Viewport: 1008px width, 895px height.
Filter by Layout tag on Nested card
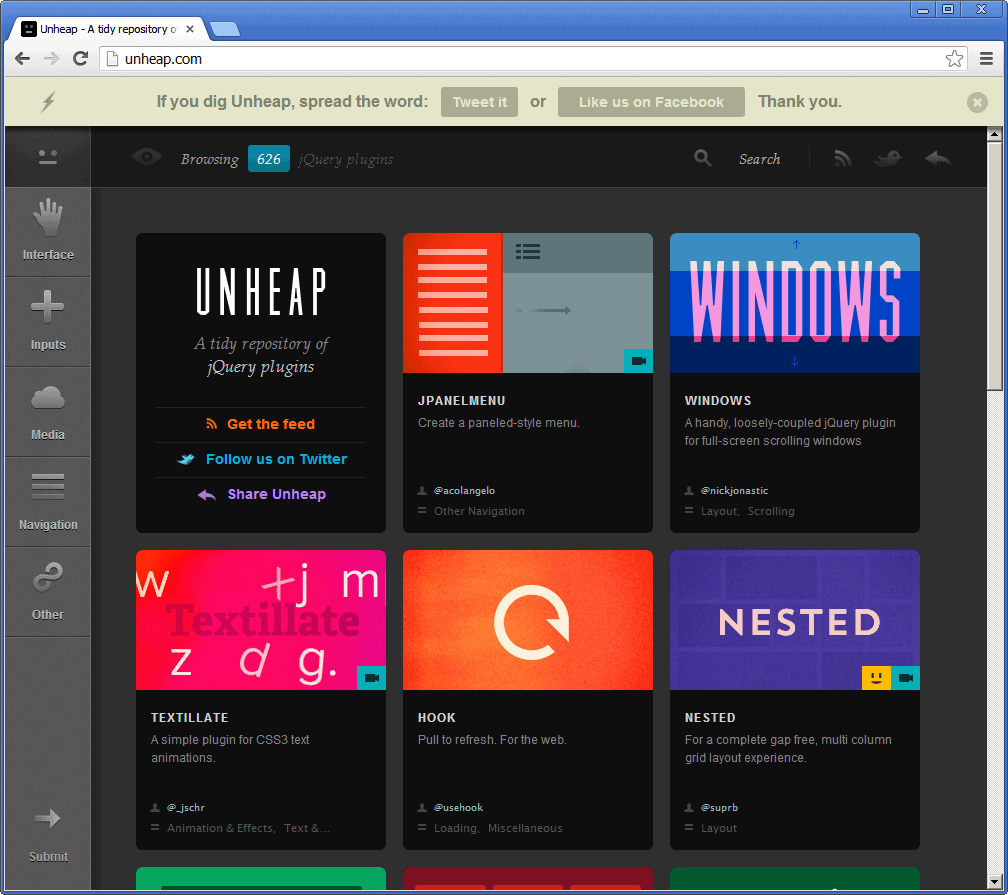point(719,828)
